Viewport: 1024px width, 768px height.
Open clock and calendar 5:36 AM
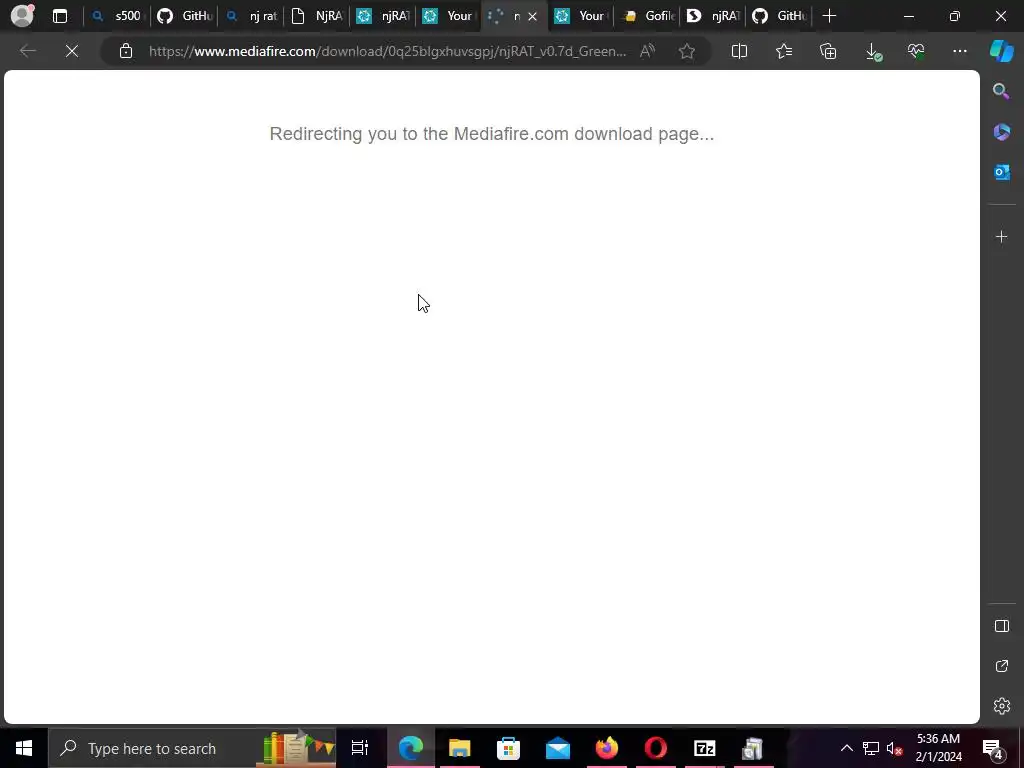pos(938,748)
